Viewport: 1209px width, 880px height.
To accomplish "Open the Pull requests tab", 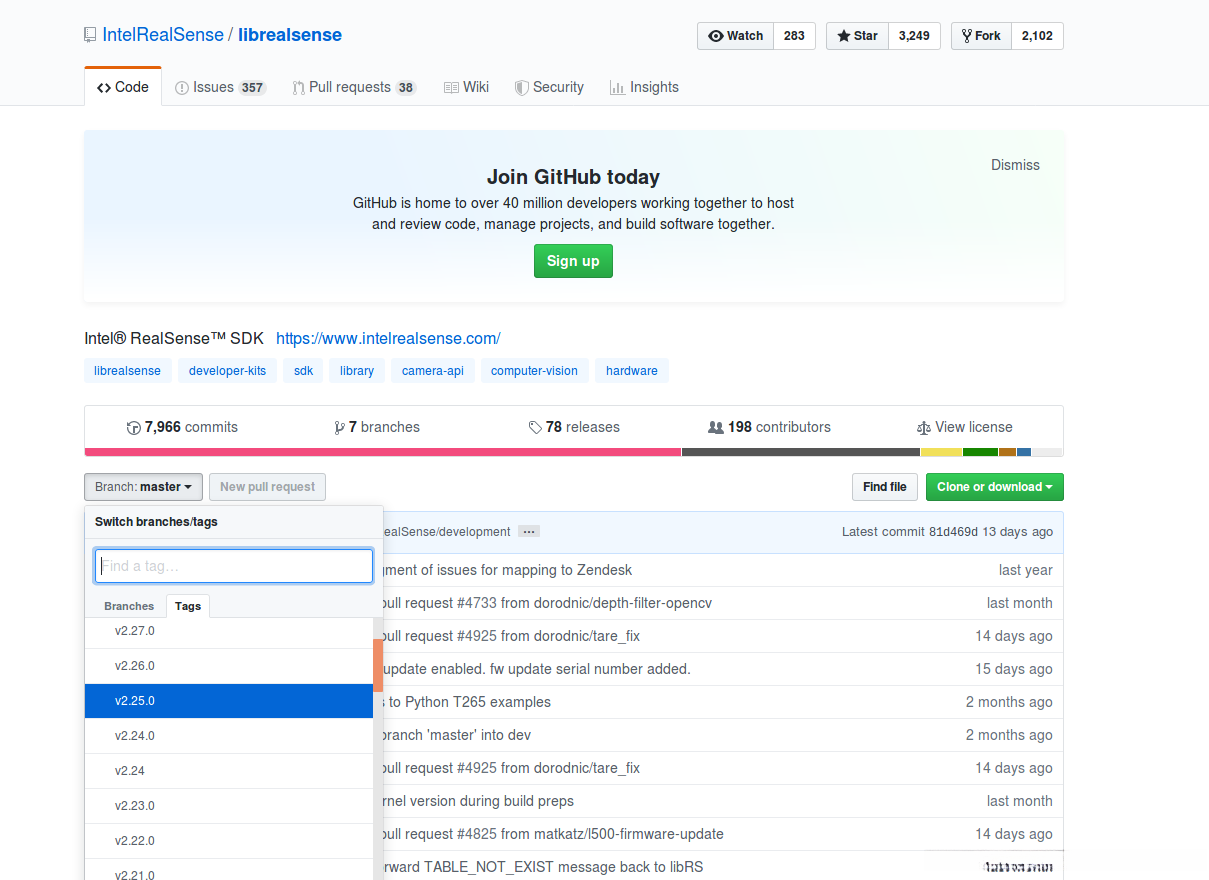I will (x=354, y=87).
